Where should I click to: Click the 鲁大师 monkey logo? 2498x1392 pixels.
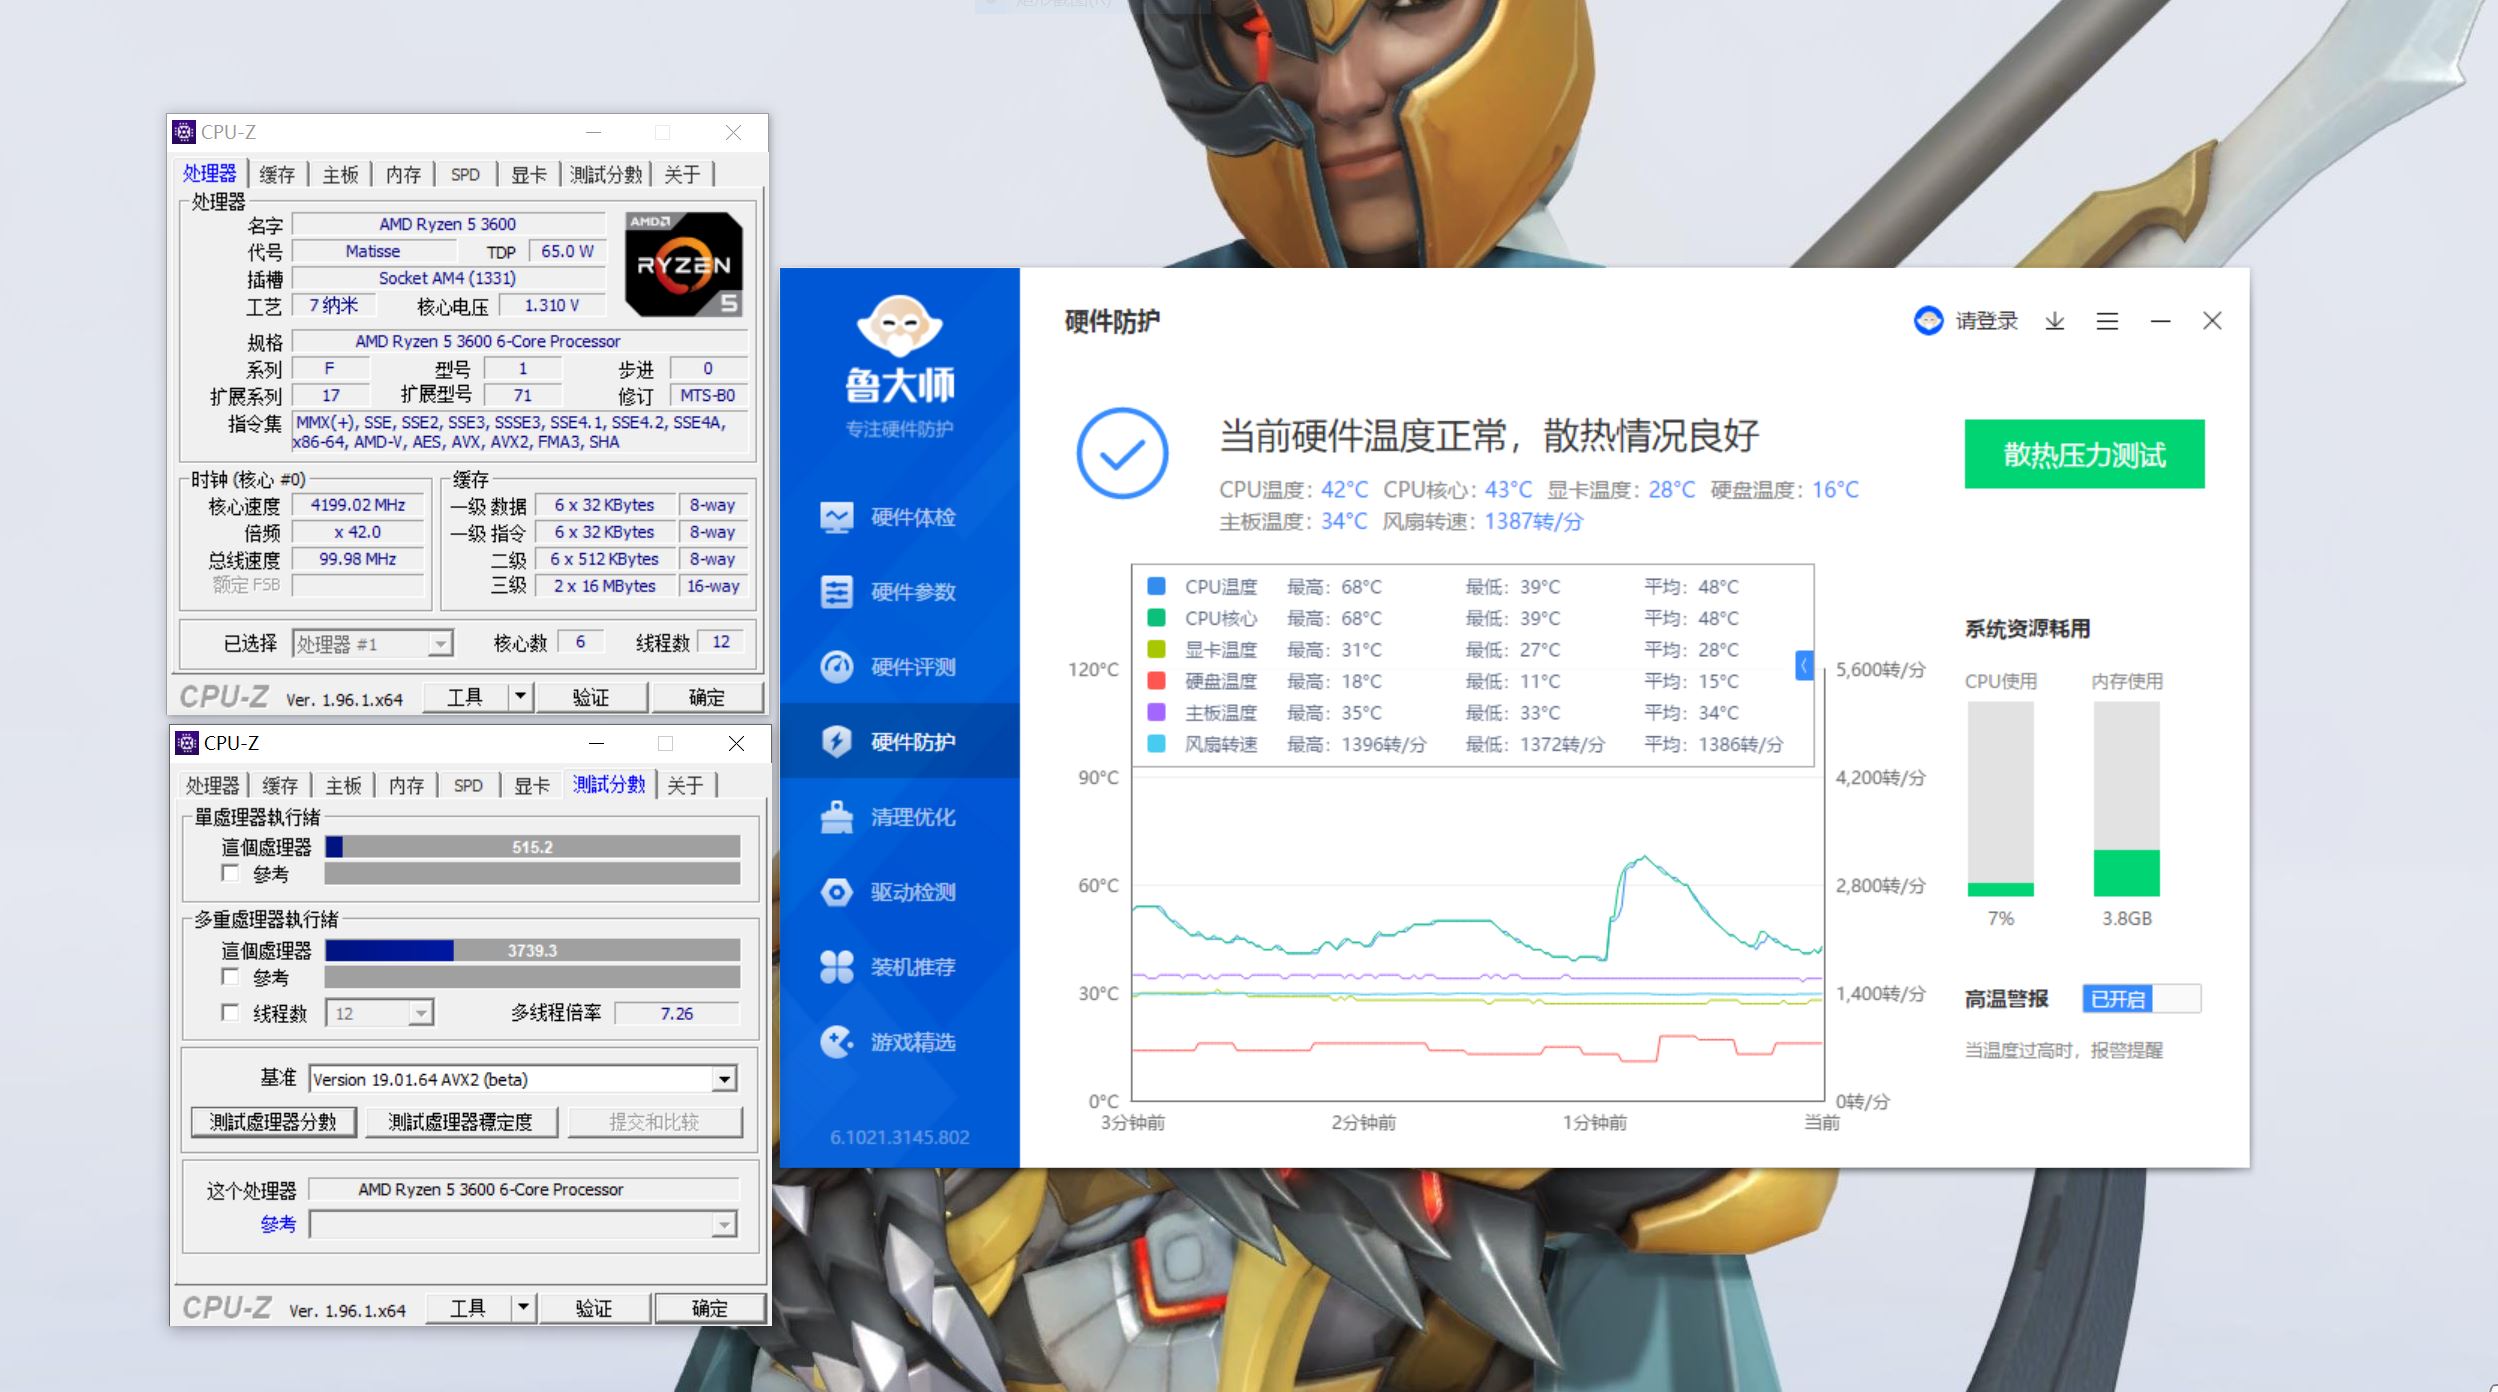(x=899, y=326)
